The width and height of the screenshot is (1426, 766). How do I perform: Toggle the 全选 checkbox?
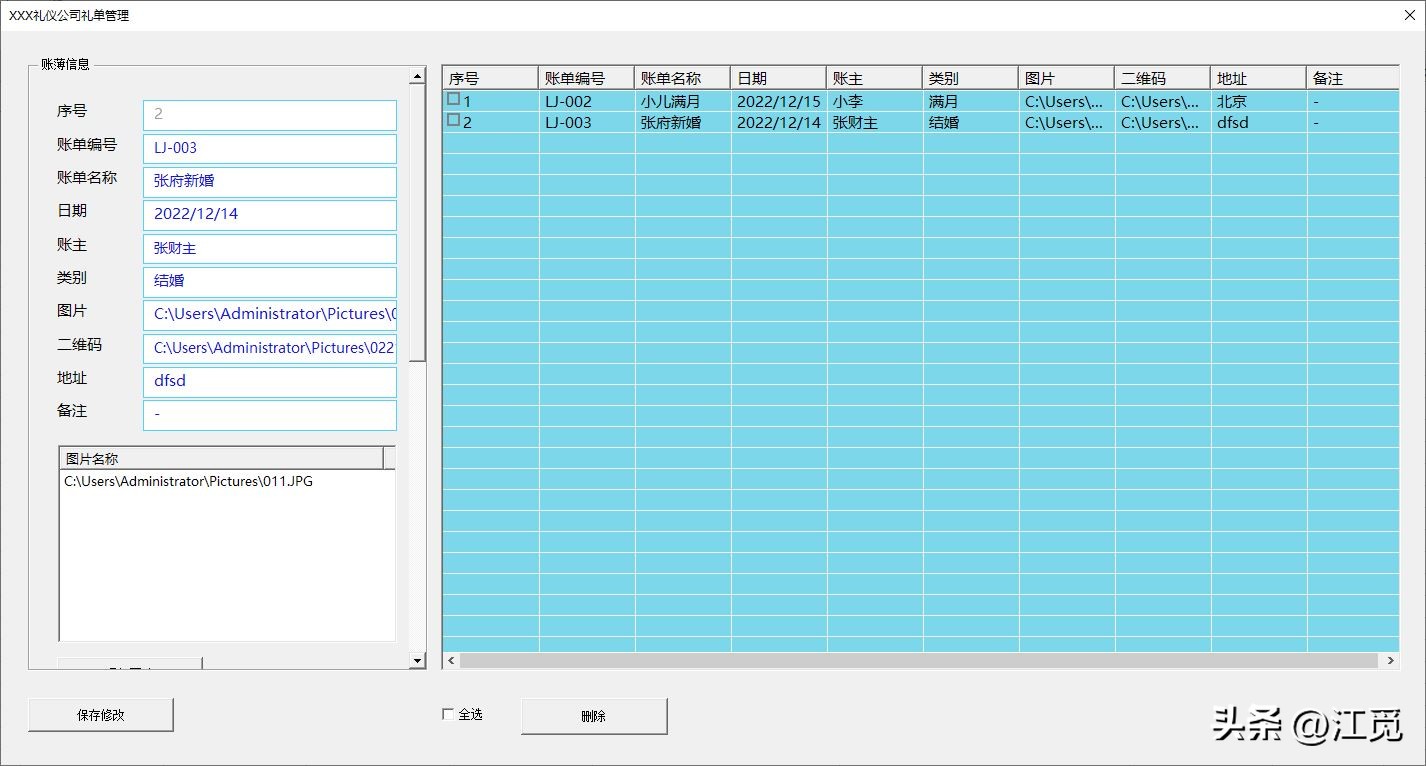448,714
